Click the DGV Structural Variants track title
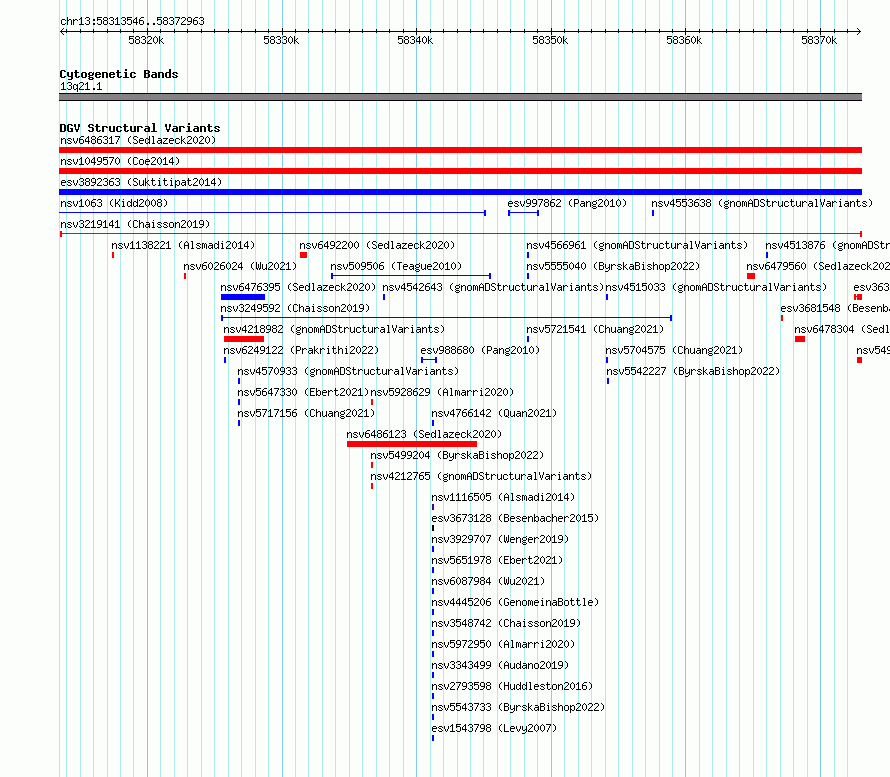 [x=140, y=128]
